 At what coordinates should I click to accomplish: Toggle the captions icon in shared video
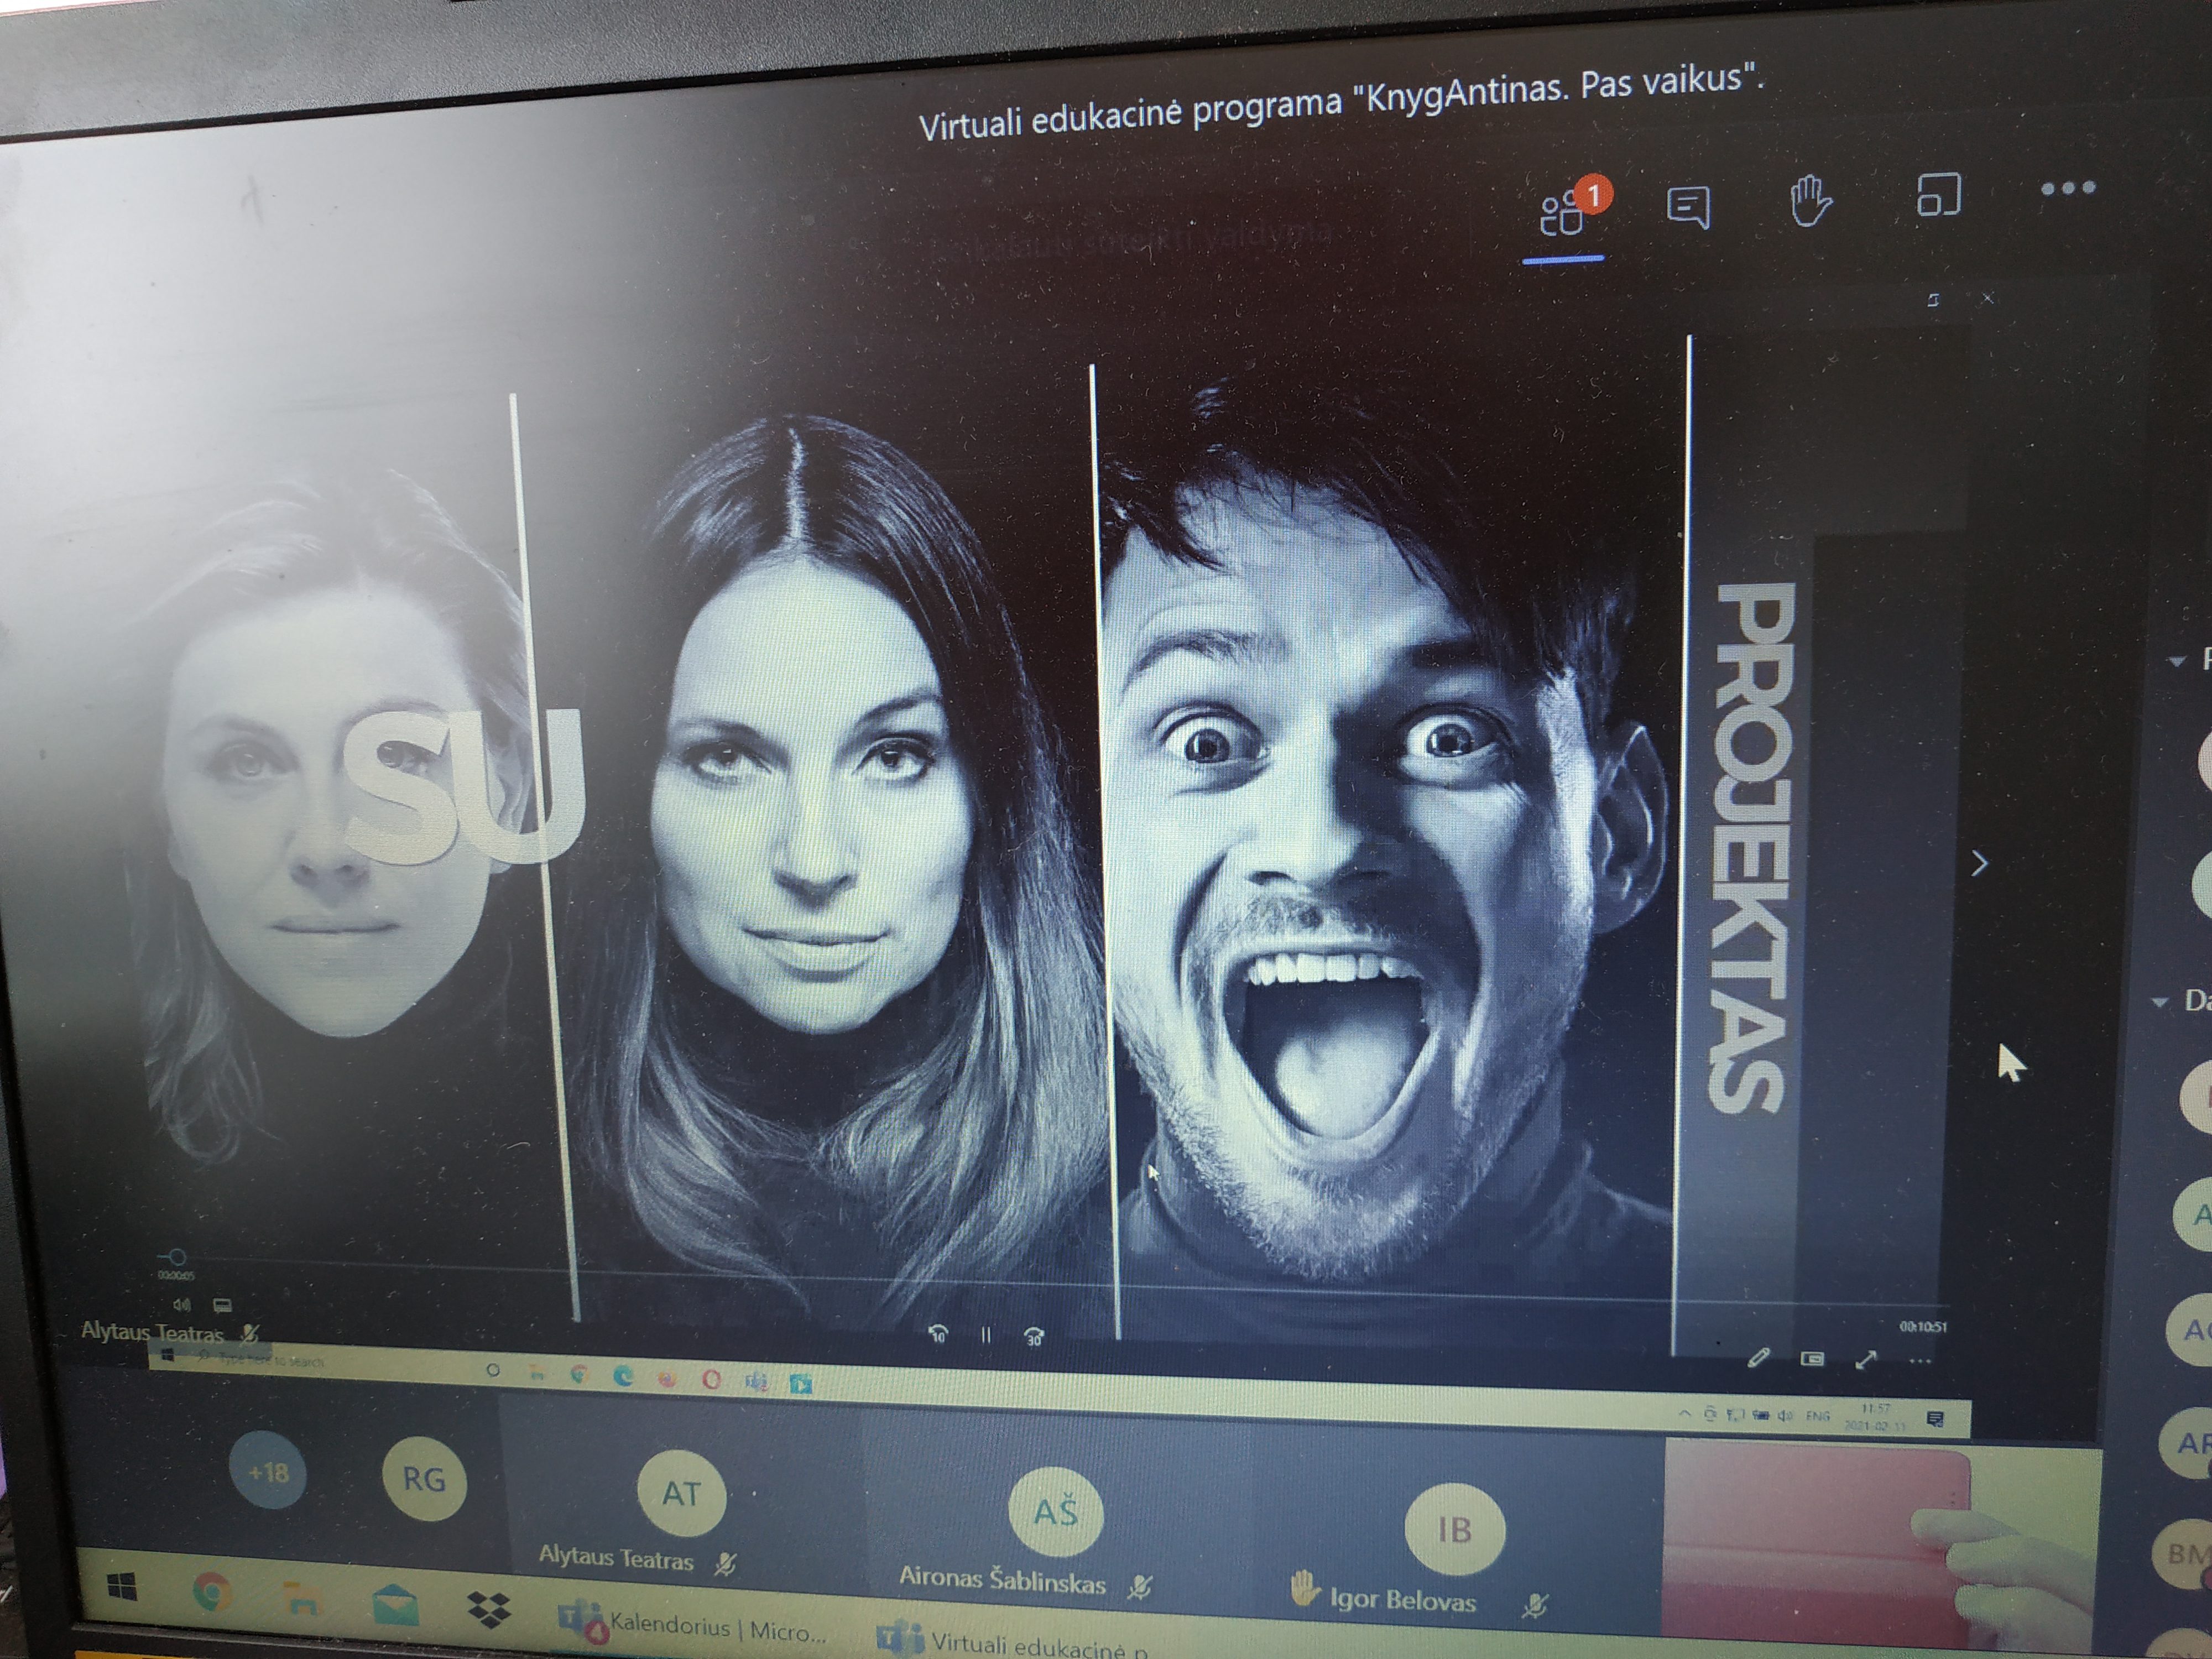[x=222, y=1305]
